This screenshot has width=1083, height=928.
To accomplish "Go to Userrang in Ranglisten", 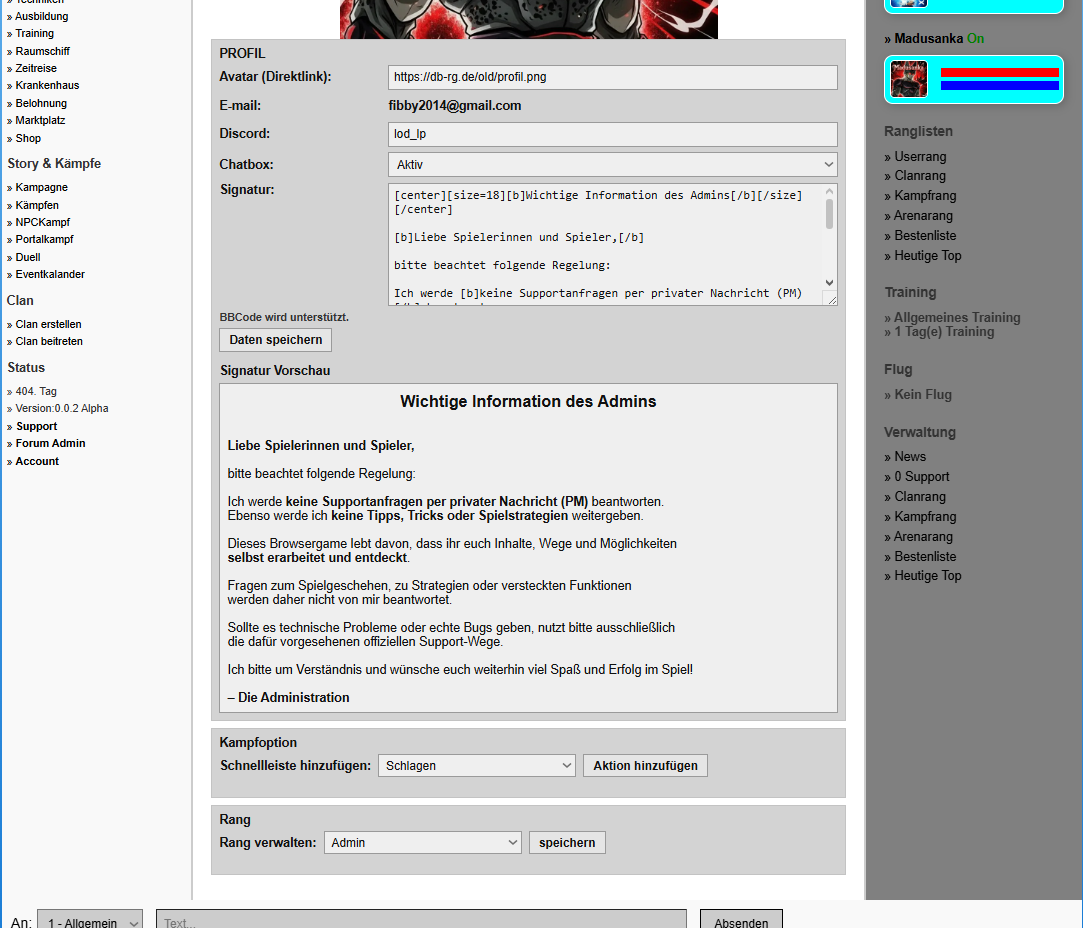I will [920, 157].
